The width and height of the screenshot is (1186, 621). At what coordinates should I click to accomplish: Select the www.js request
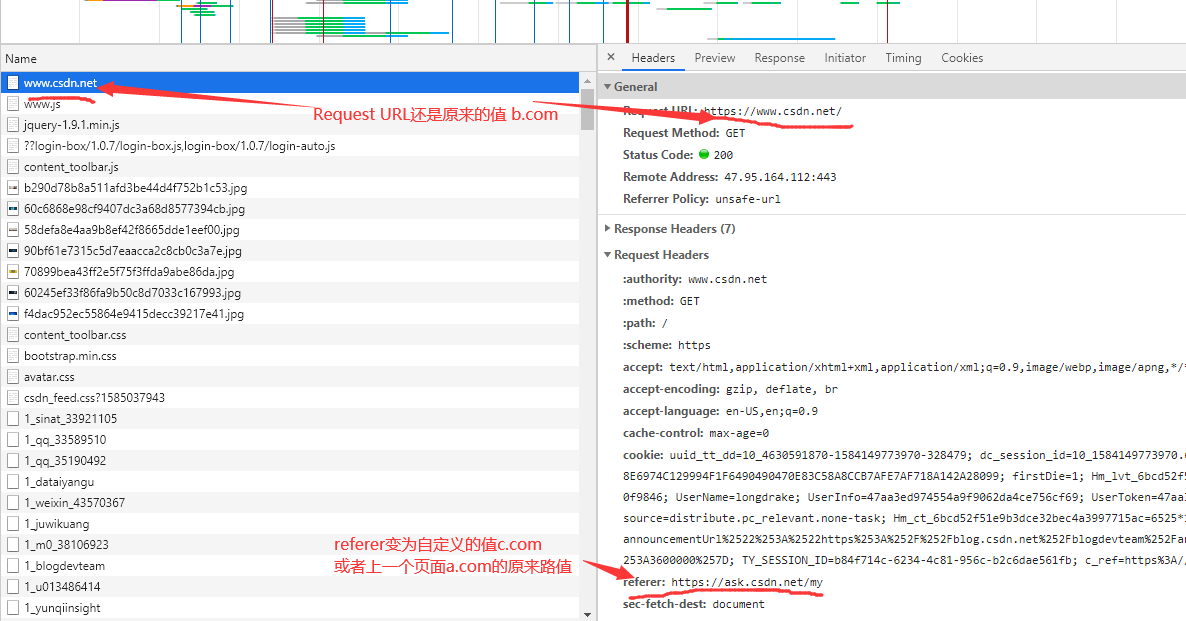pos(290,104)
